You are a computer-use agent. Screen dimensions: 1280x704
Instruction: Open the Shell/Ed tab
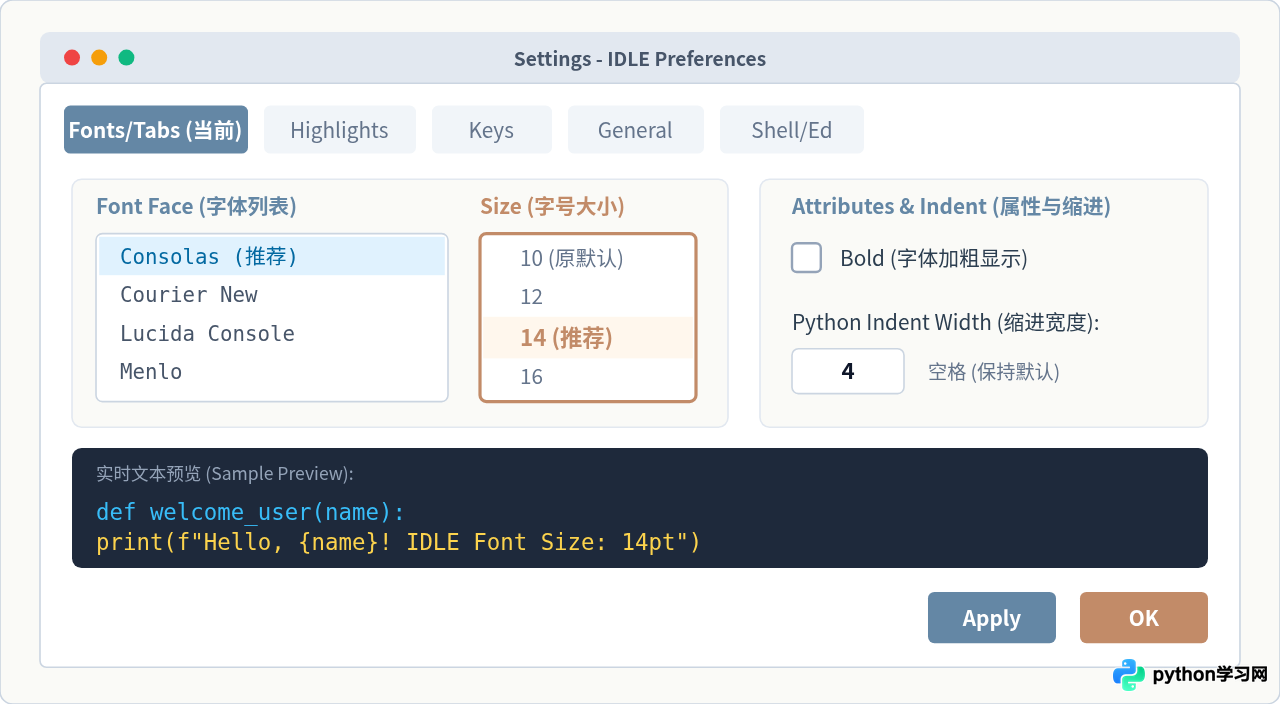point(792,130)
